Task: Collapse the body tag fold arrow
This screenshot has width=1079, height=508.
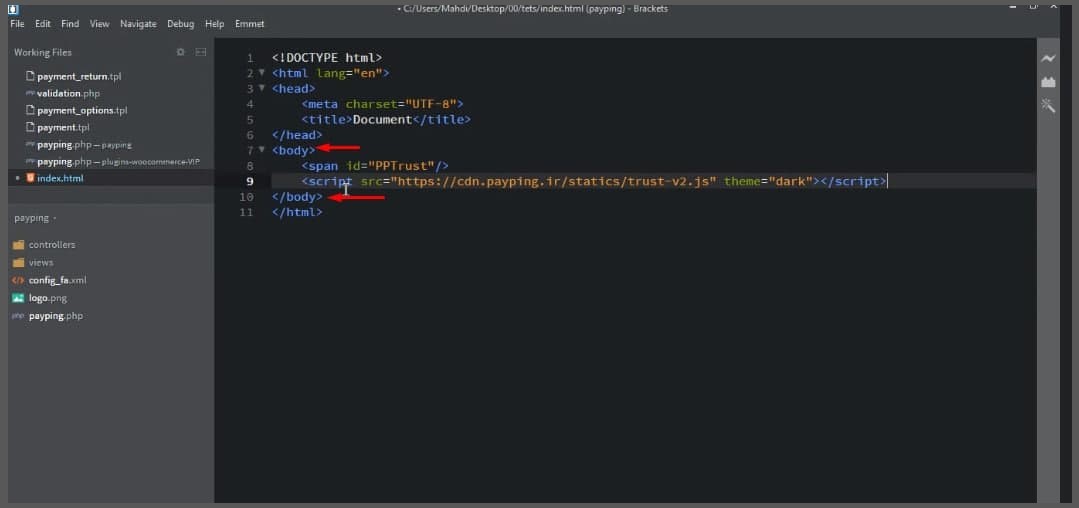Action: coord(261,149)
